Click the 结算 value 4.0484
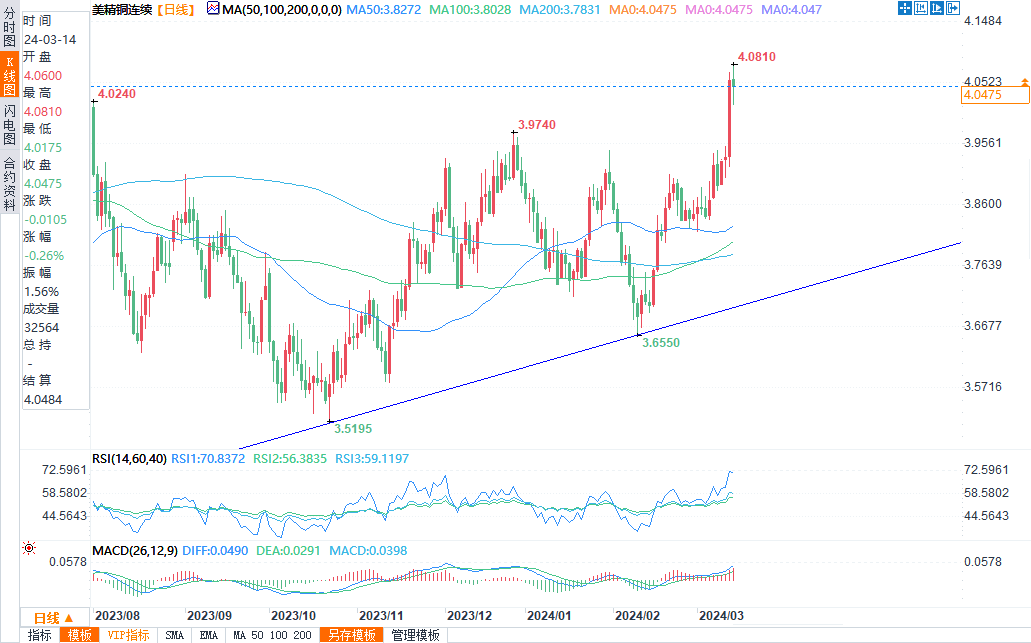The image size is (1031, 643). coord(43,400)
